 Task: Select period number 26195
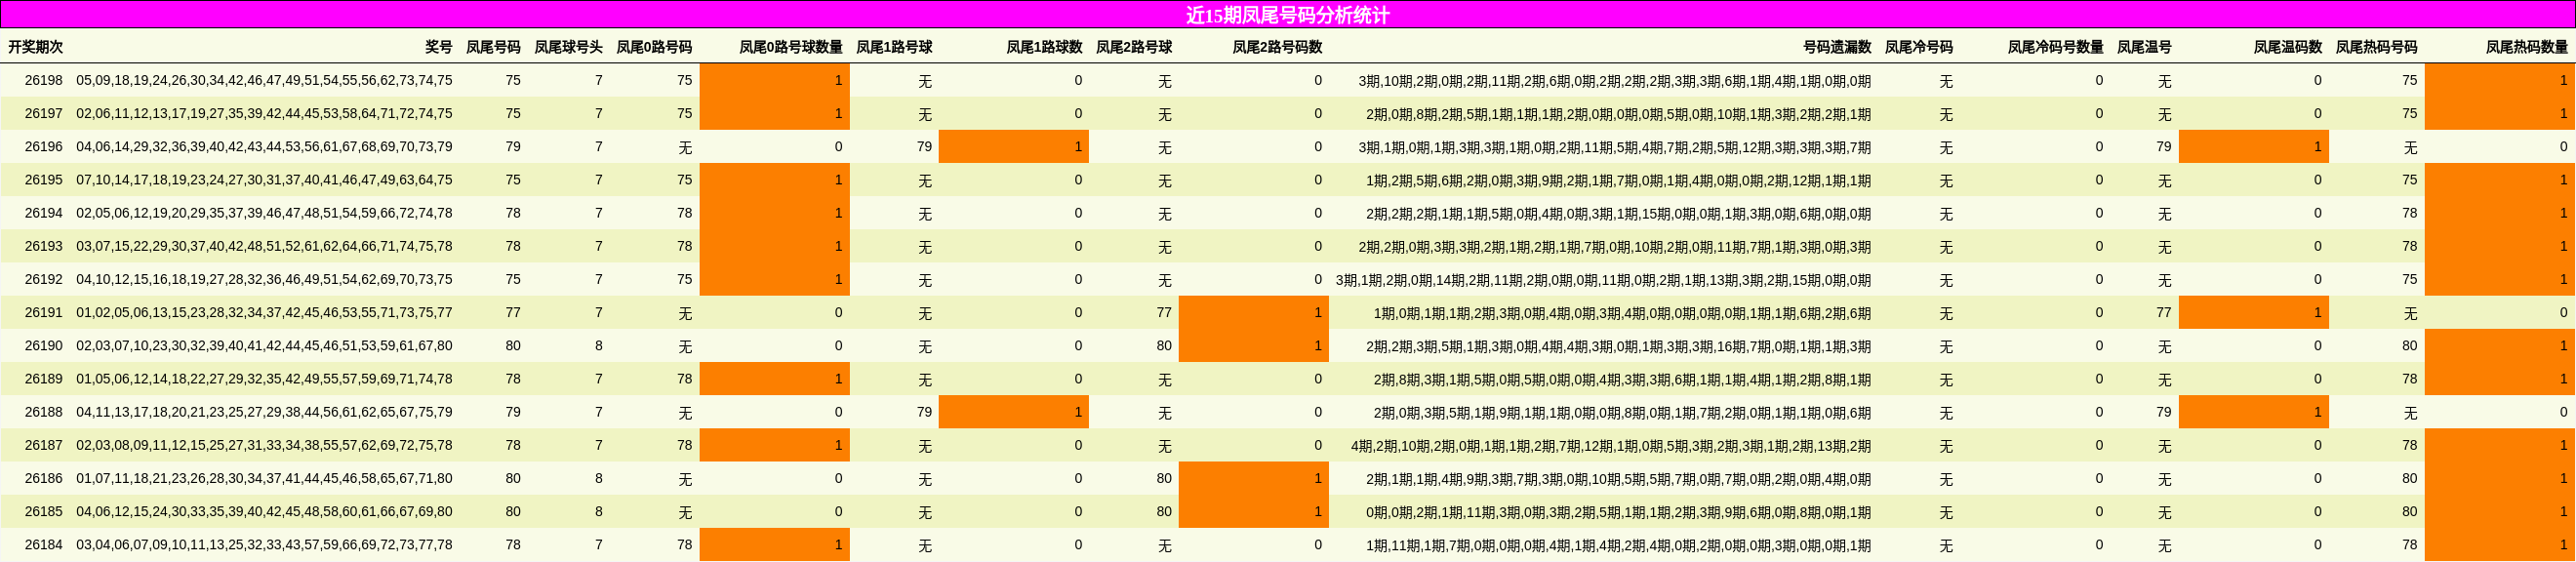(44, 180)
